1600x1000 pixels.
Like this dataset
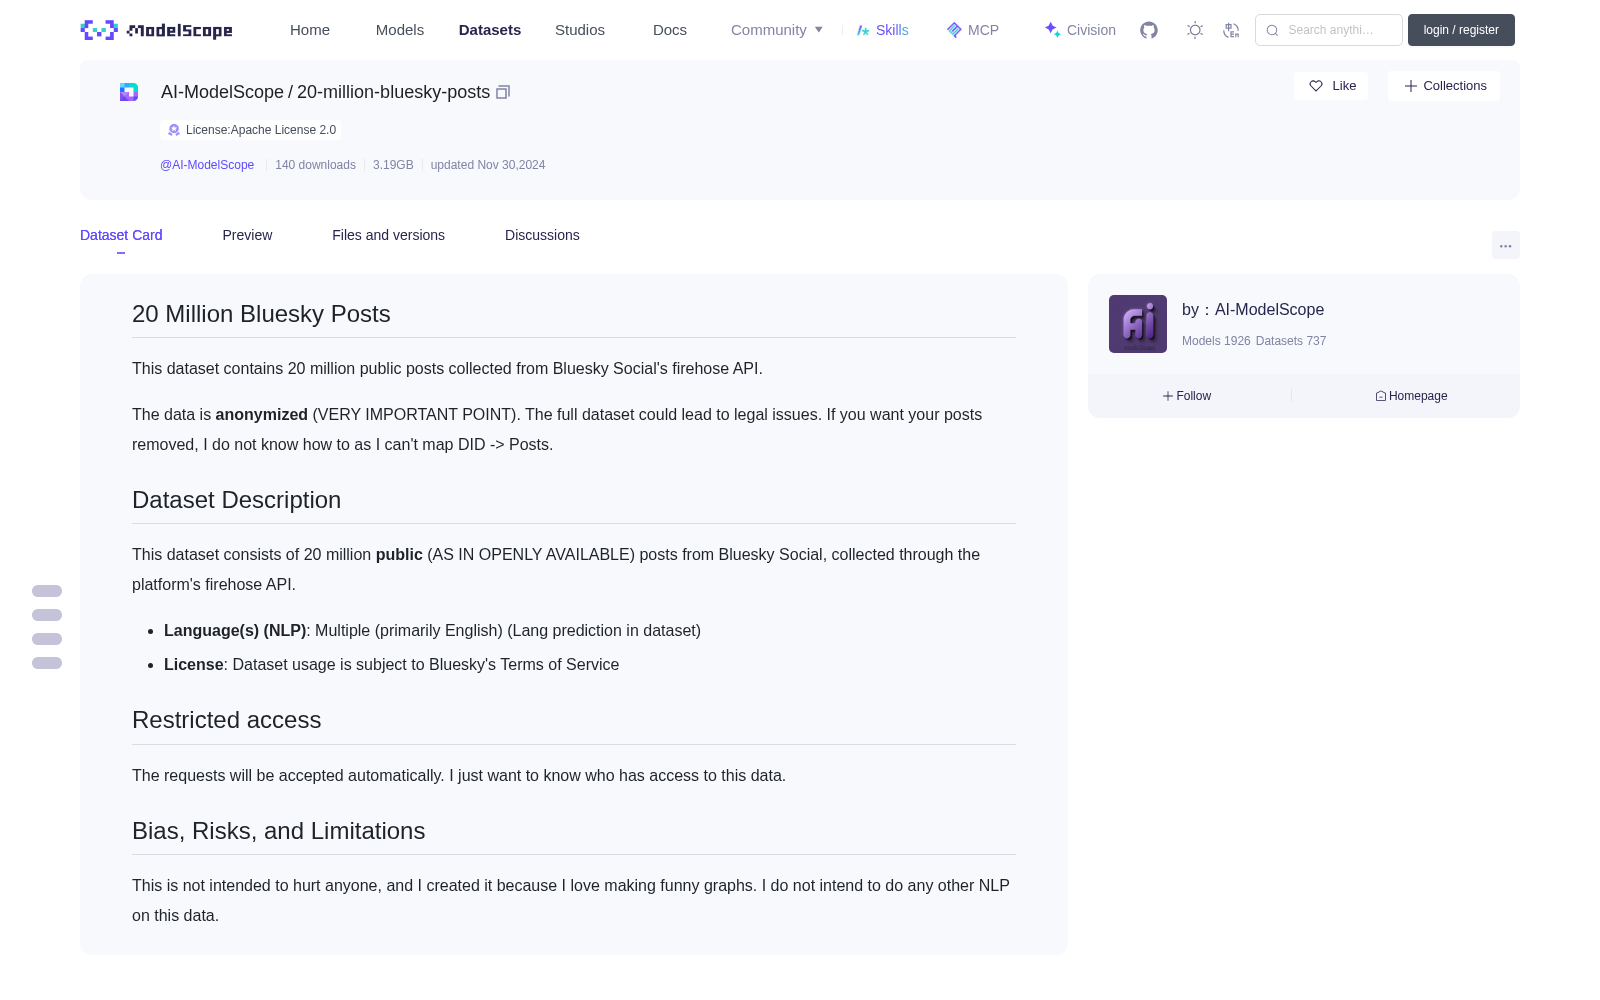pyautogui.click(x=1331, y=86)
